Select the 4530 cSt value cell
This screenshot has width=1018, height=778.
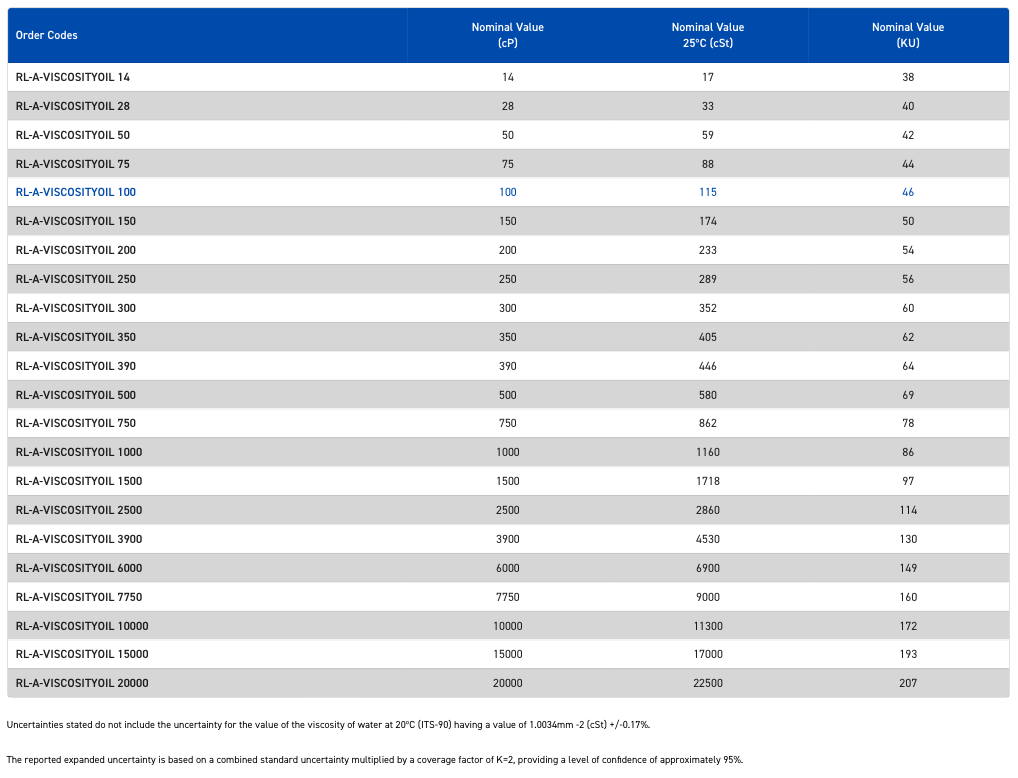pyautogui.click(x=708, y=539)
